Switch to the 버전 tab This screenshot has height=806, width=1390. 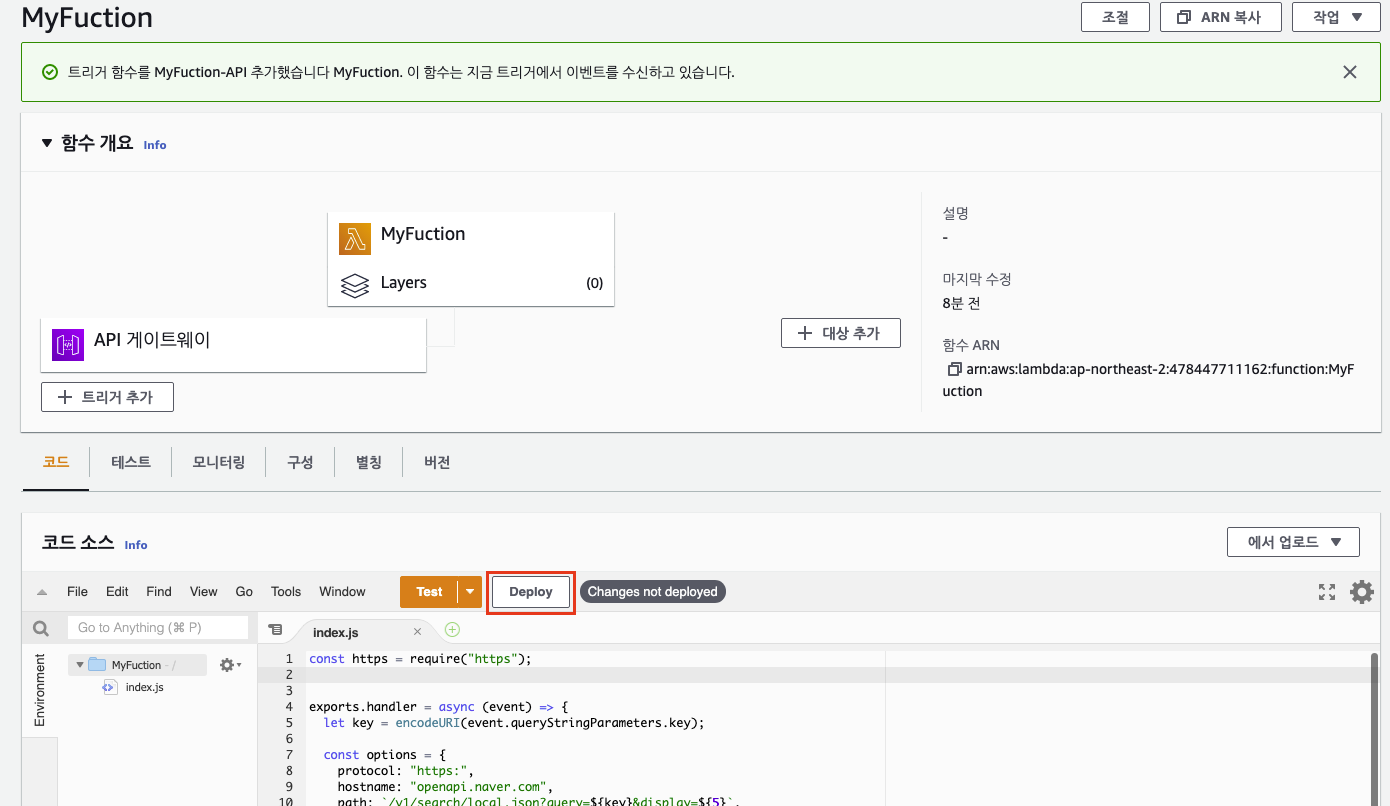click(437, 462)
